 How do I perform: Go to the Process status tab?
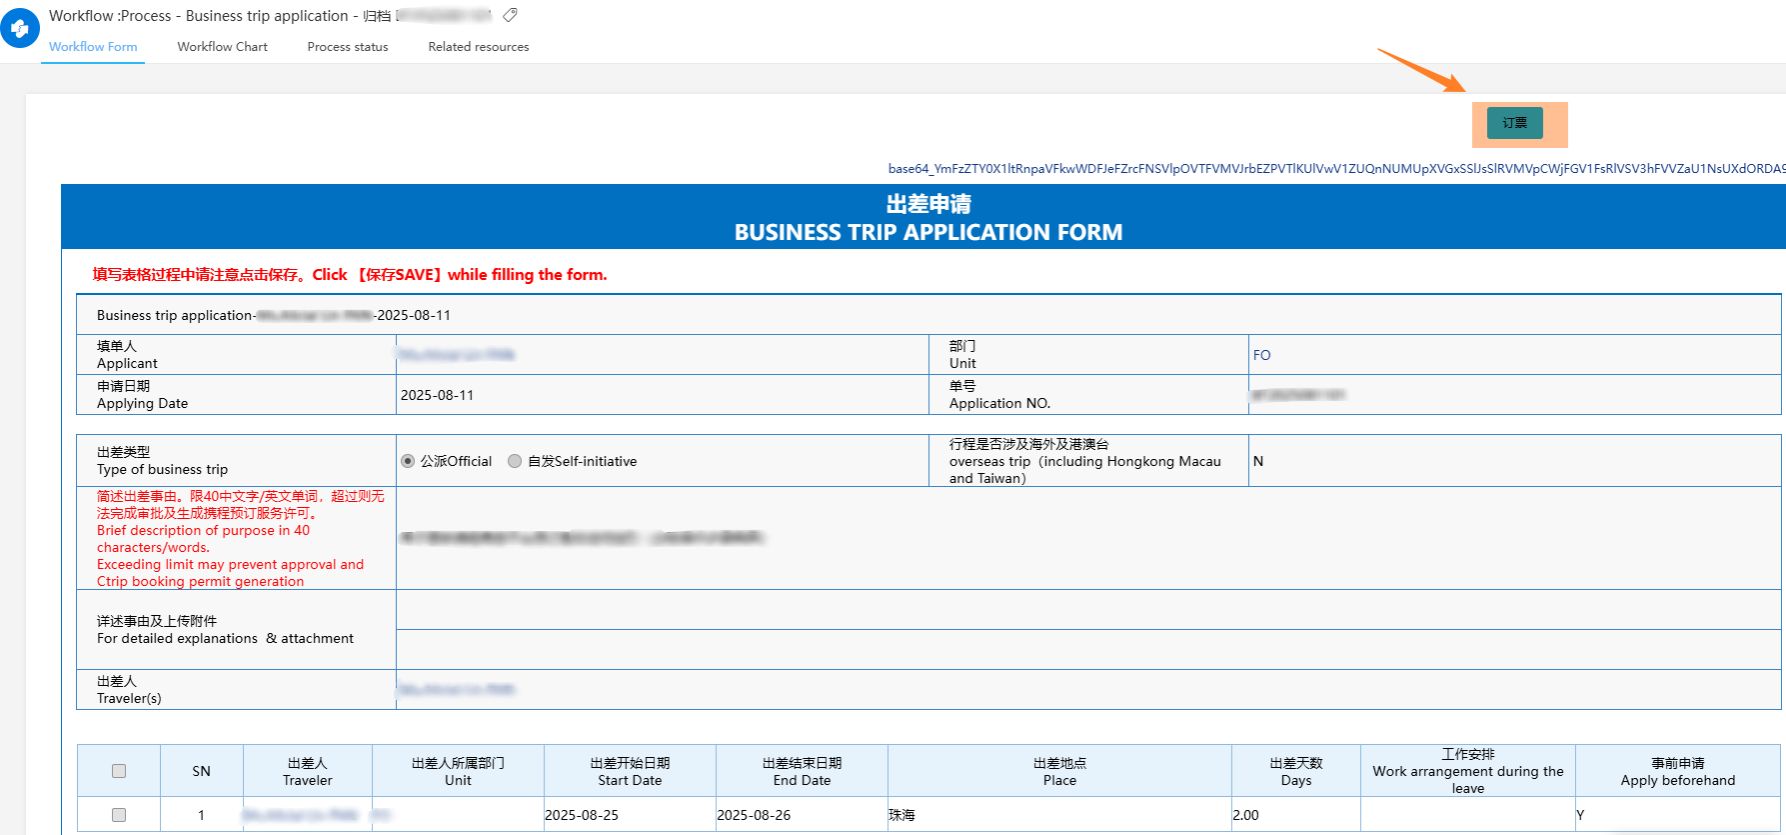pos(347,47)
